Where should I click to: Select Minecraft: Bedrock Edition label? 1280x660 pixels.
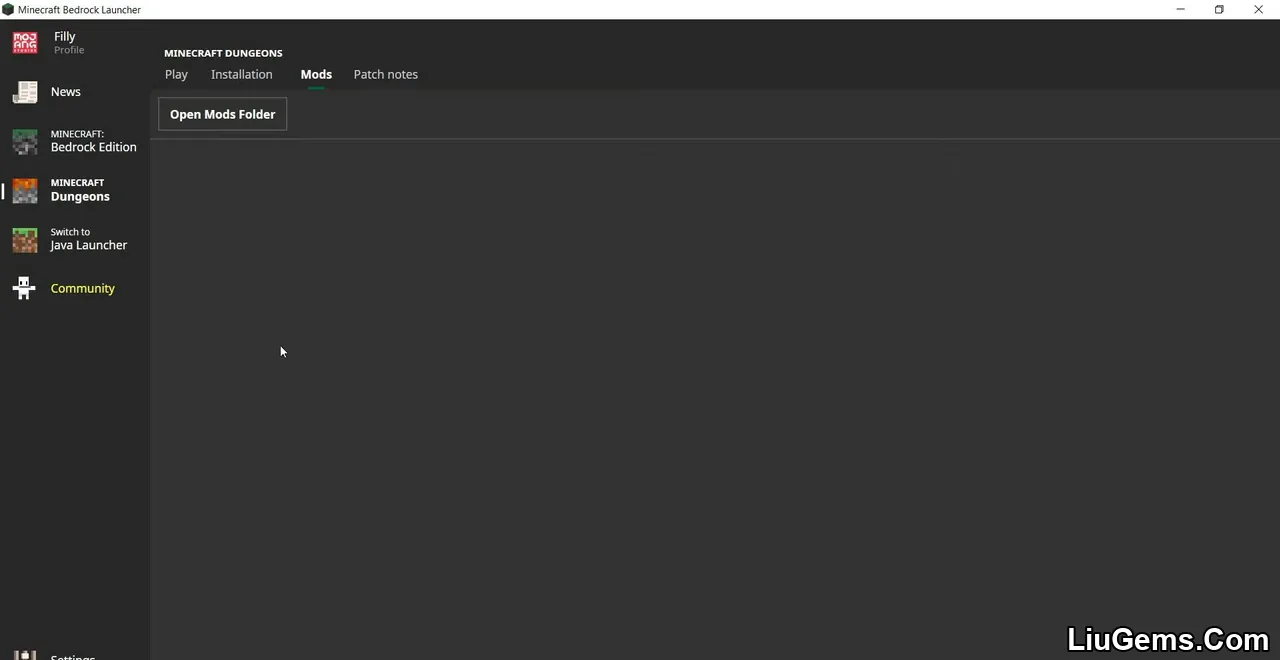coord(94,141)
